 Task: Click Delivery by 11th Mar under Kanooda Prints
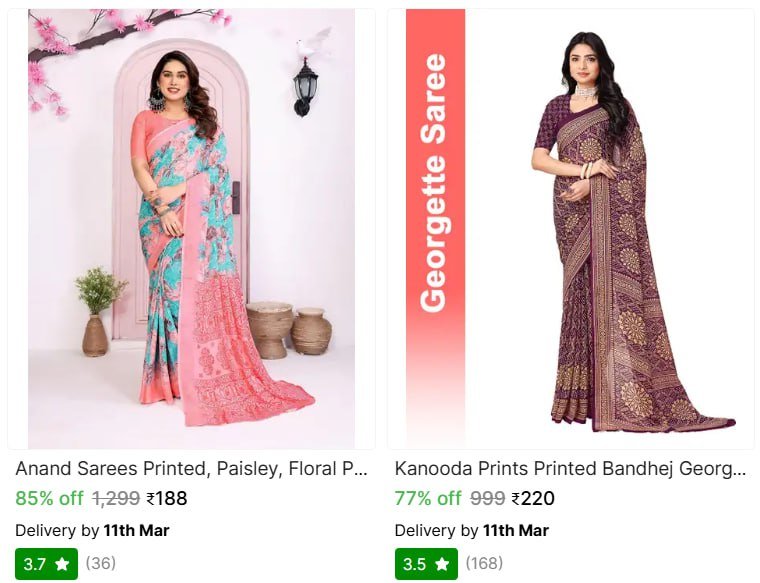click(x=472, y=531)
